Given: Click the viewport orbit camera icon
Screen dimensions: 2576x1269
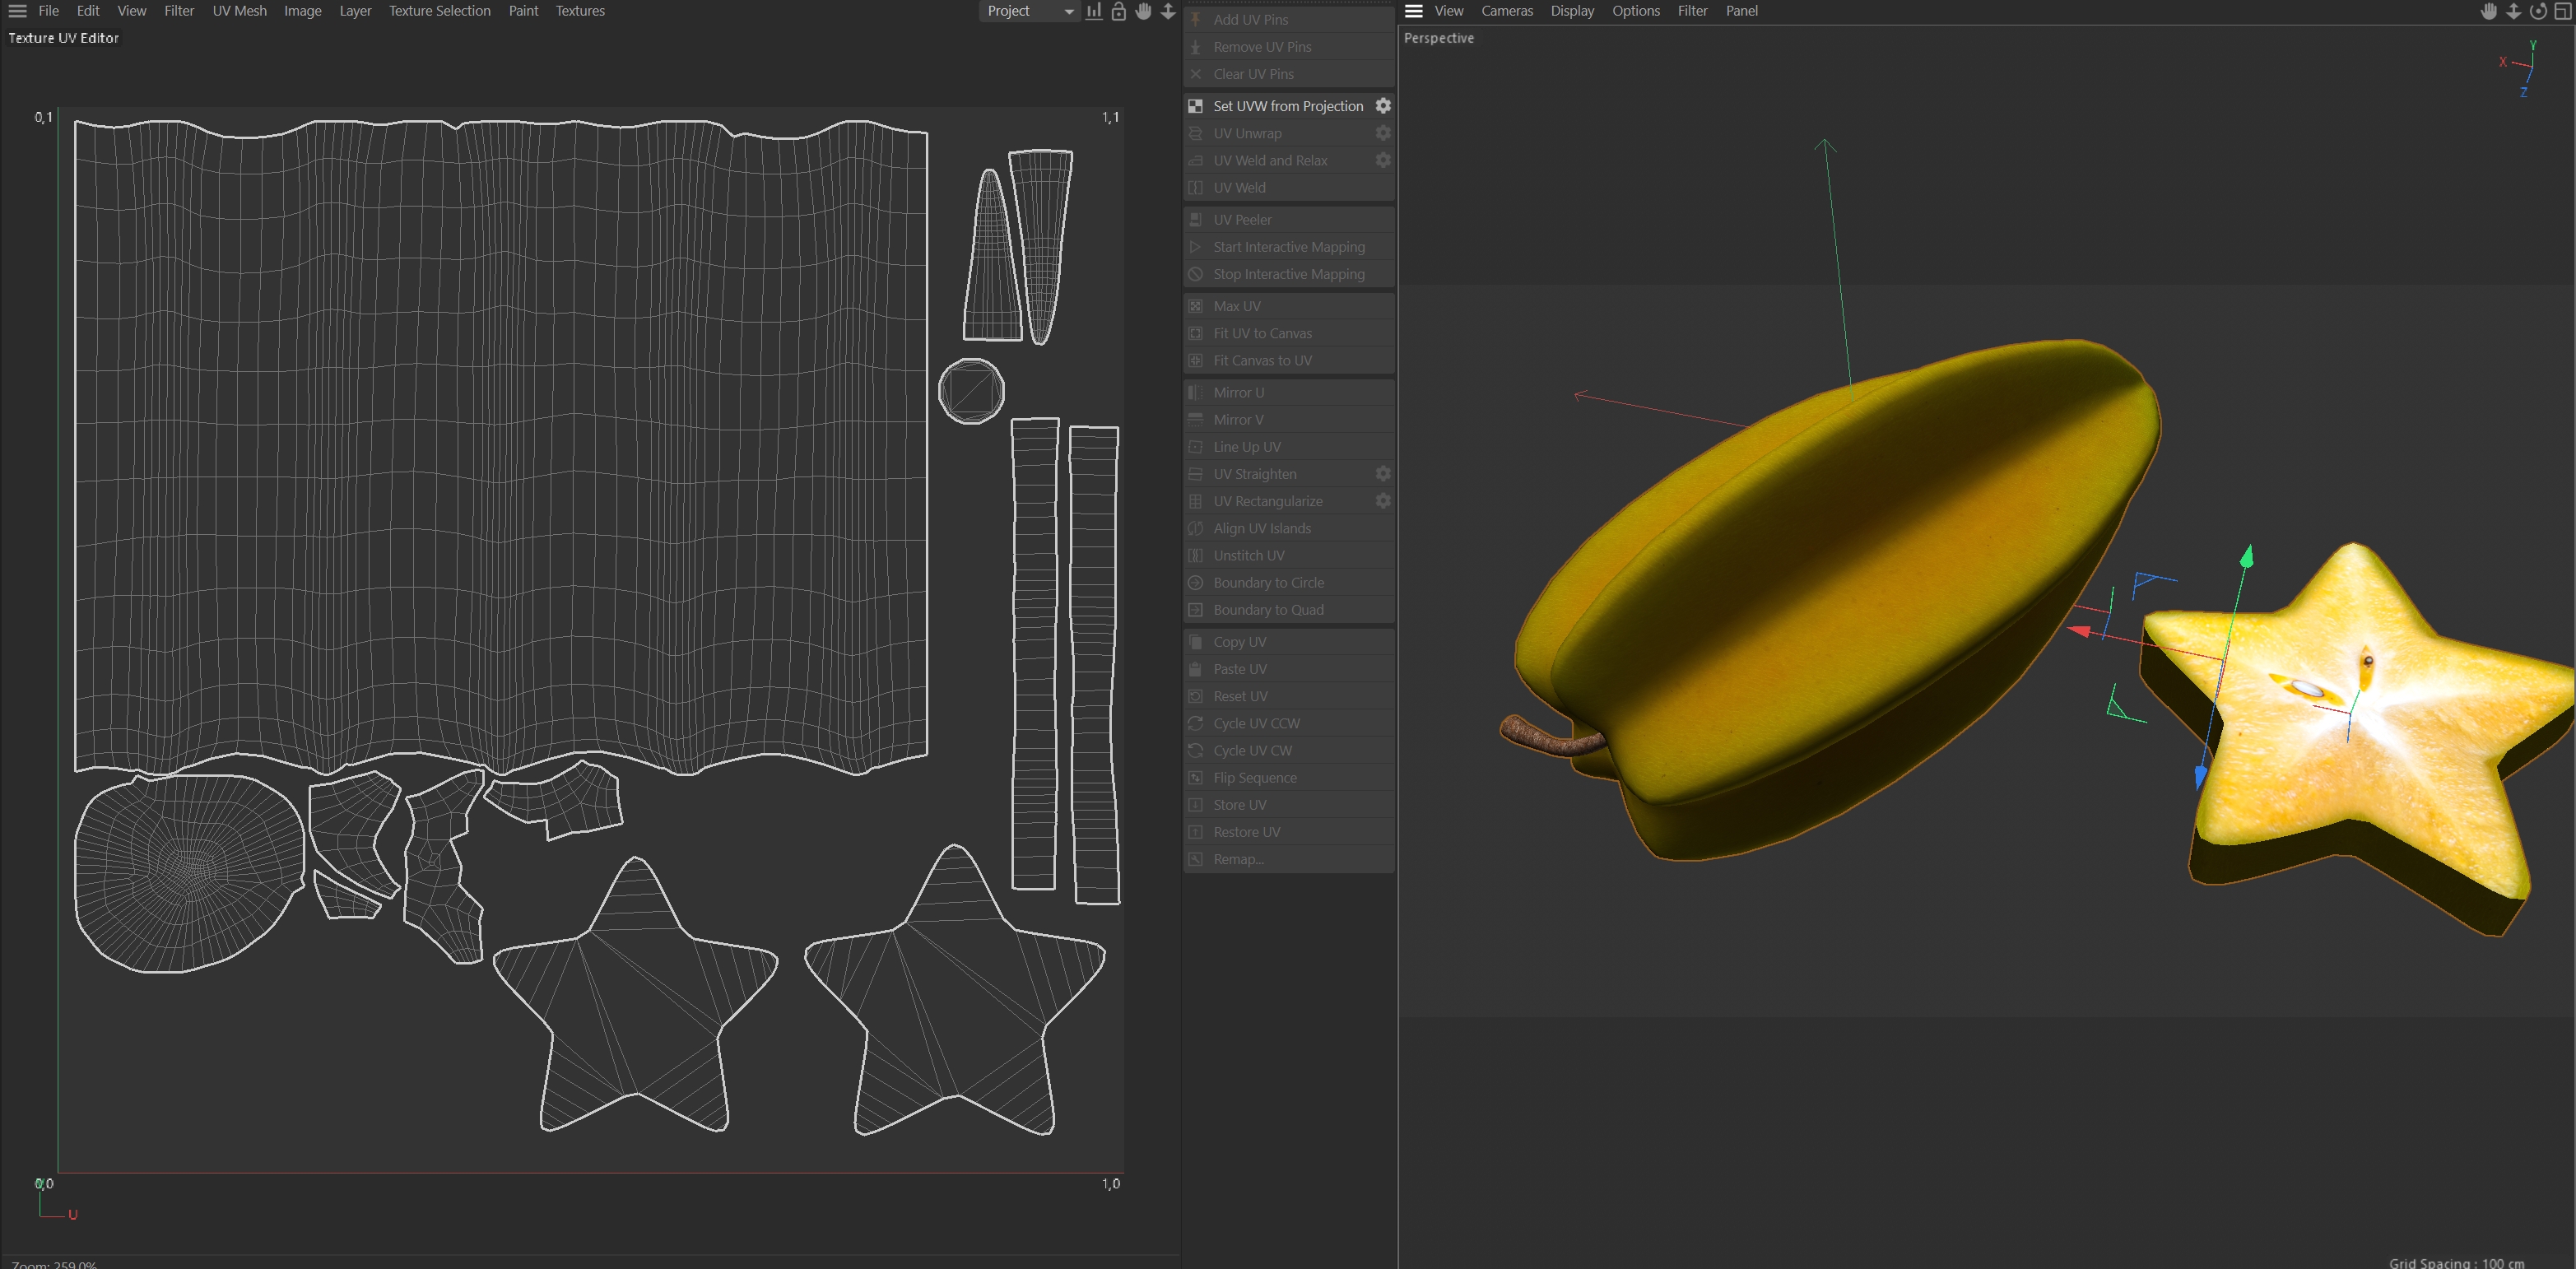Looking at the screenshot, I should (2538, 11).
